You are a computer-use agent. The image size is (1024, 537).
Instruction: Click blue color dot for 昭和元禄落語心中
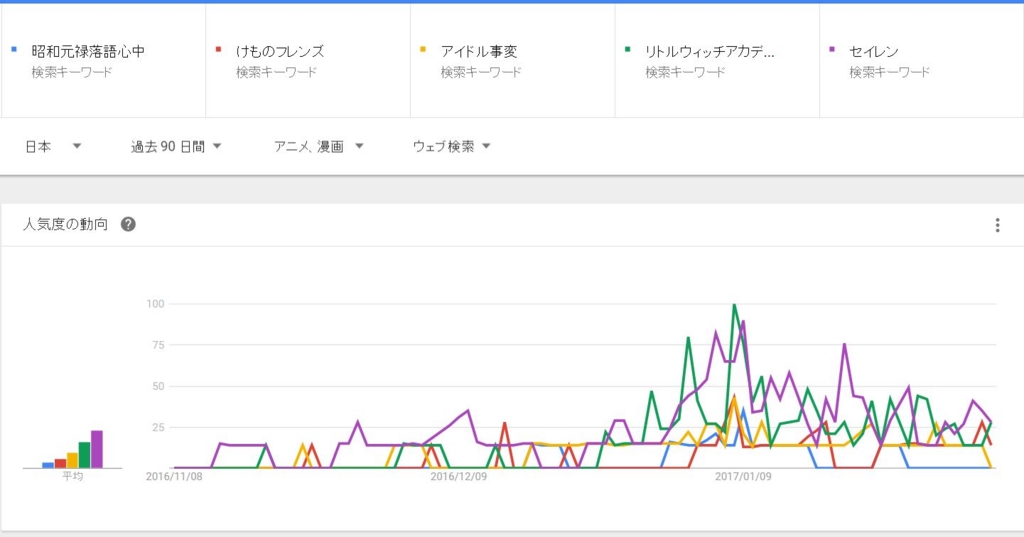(x=14, y=49)
